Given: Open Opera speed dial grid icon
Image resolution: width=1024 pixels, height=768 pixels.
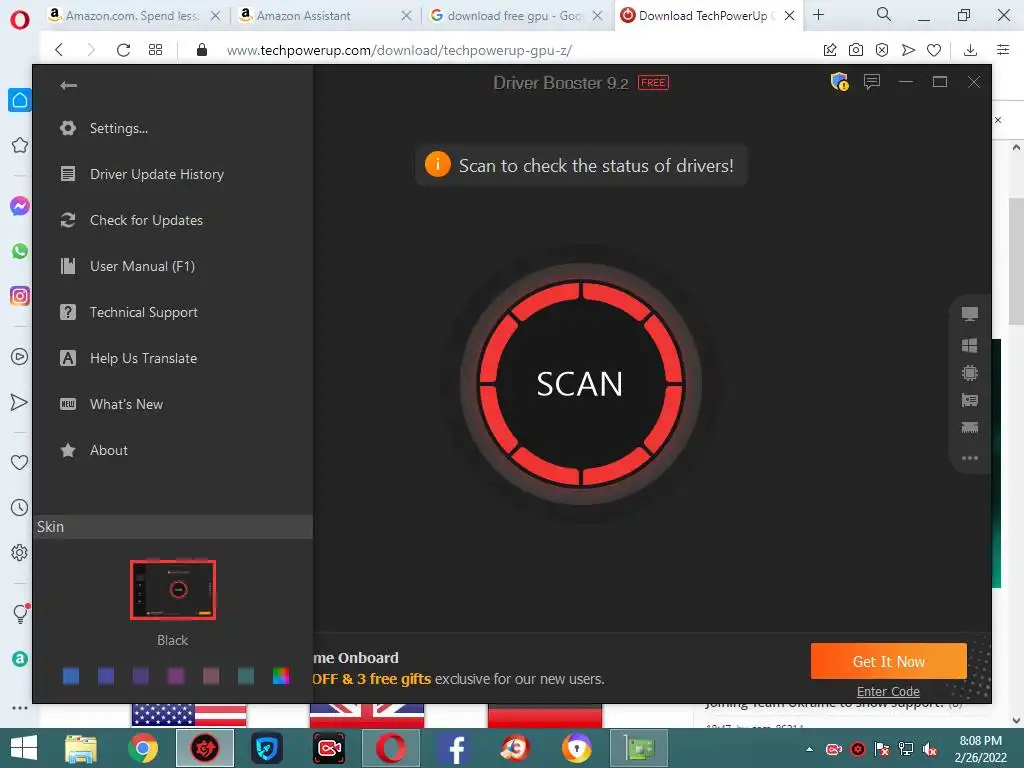Looking at the screenshot, I should 155,50.
